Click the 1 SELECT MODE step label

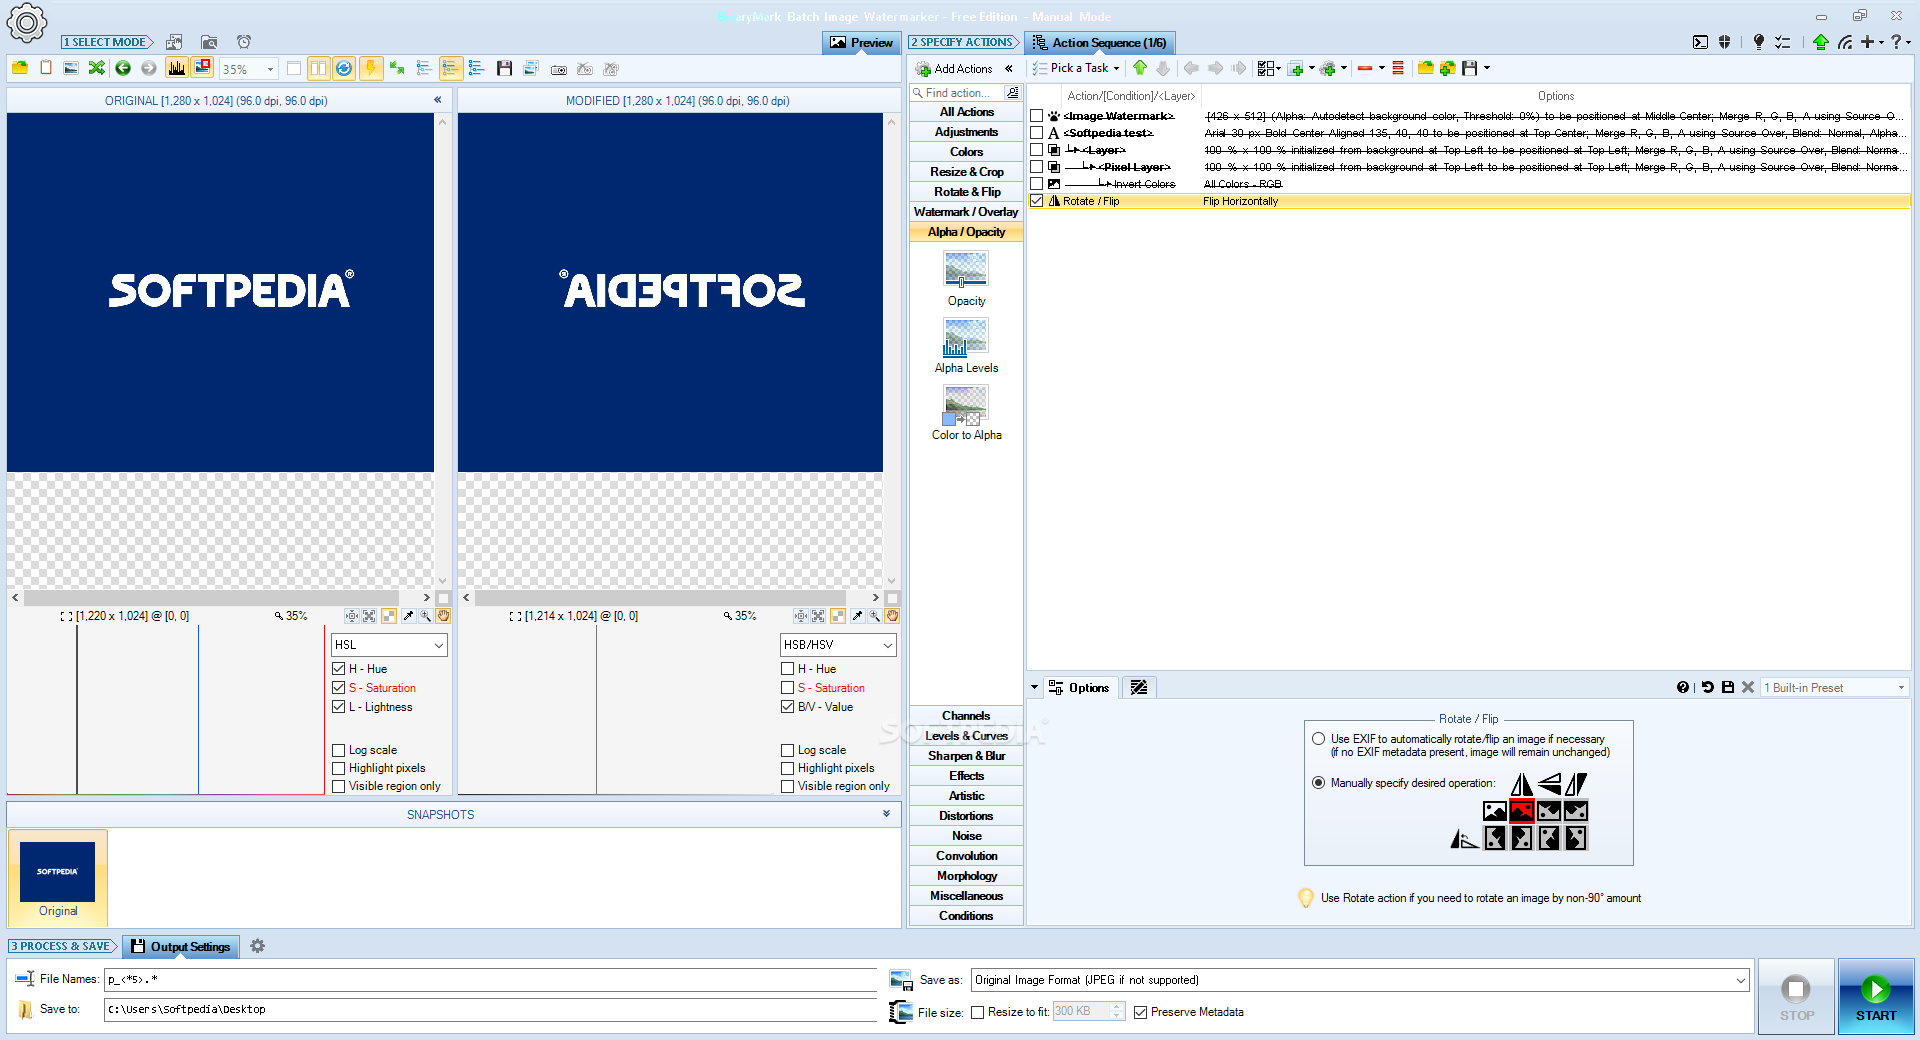(107, 42)
